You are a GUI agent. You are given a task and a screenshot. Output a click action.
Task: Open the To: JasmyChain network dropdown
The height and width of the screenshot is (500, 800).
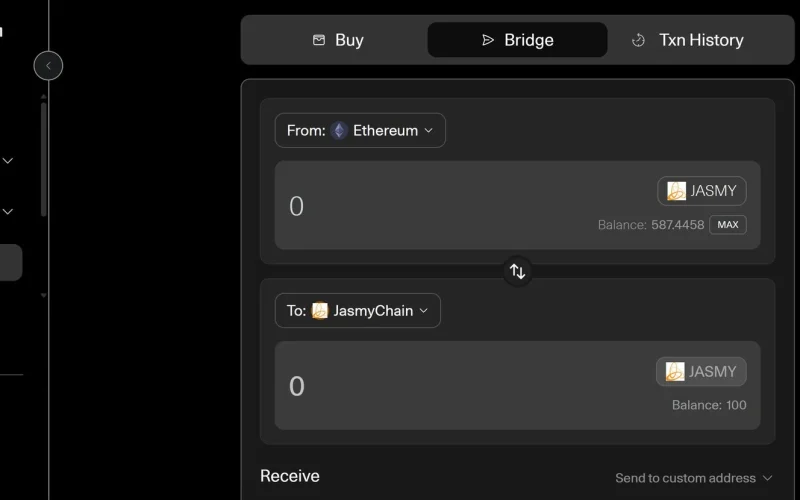pos(357,311)
